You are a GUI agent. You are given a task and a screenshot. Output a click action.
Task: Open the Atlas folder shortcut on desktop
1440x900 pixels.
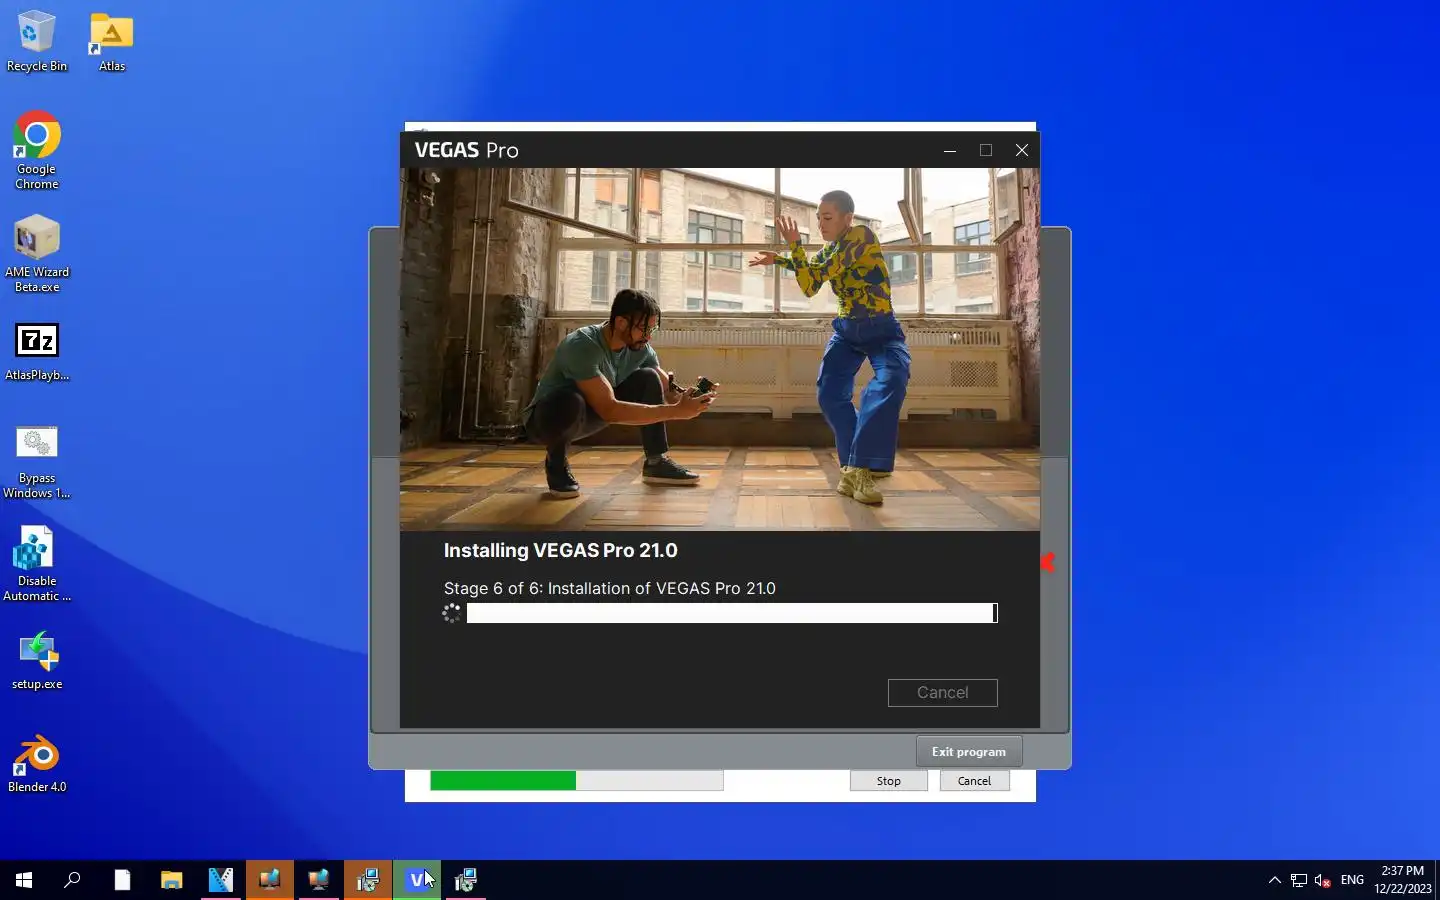tap(112, 41)
